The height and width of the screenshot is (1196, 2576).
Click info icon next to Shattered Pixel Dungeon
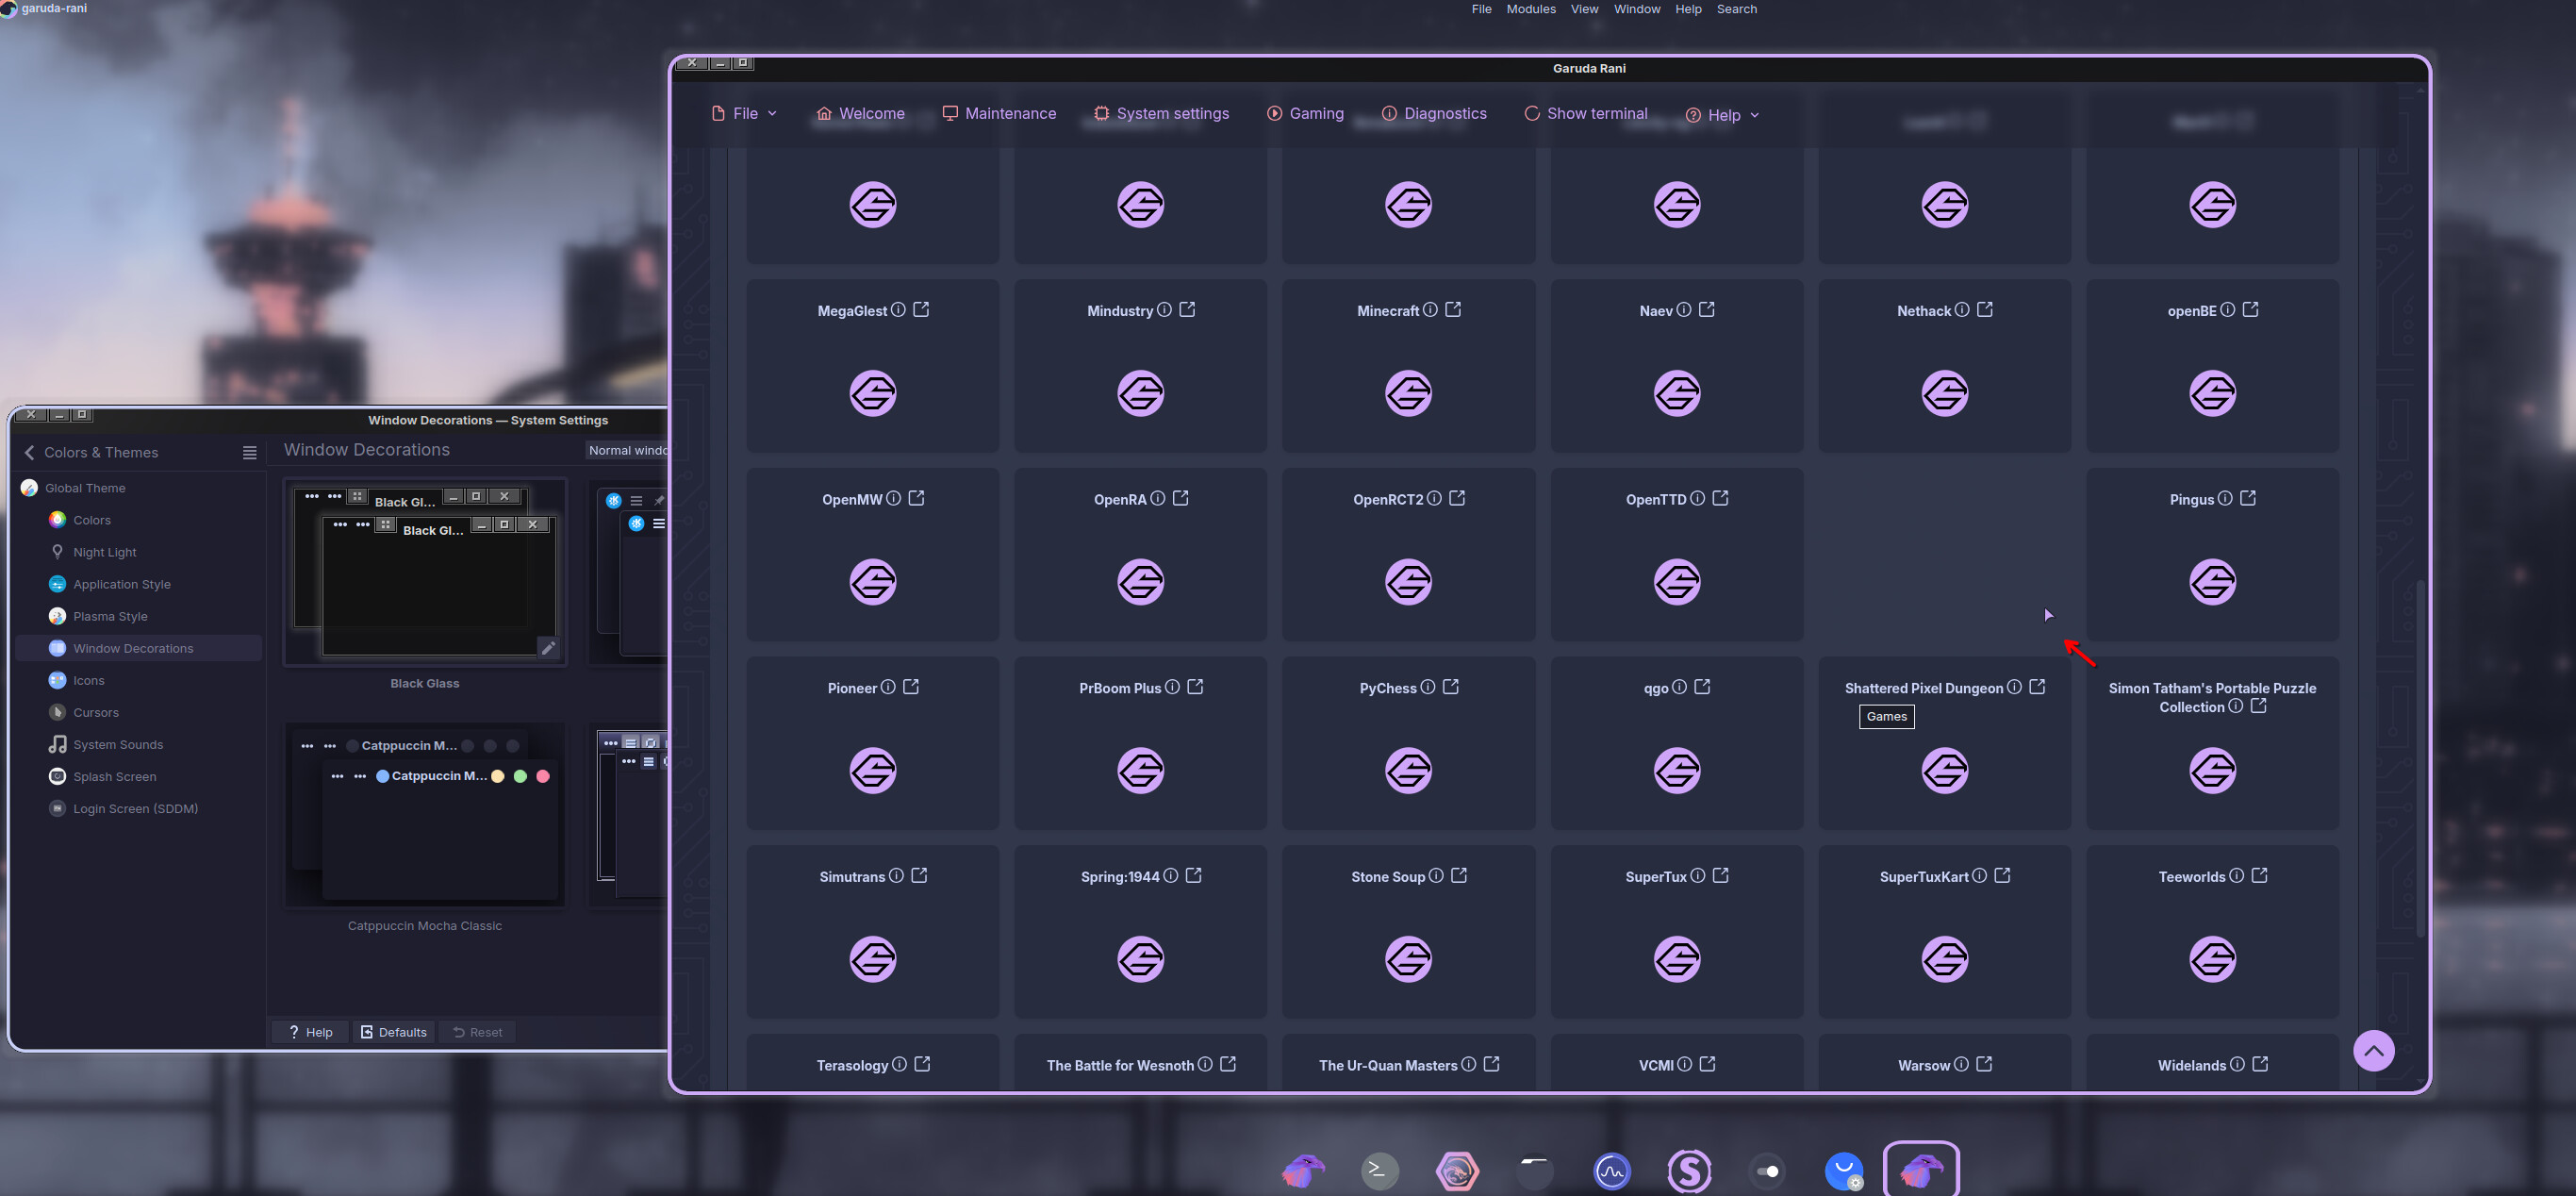[x=2014, y=687]
